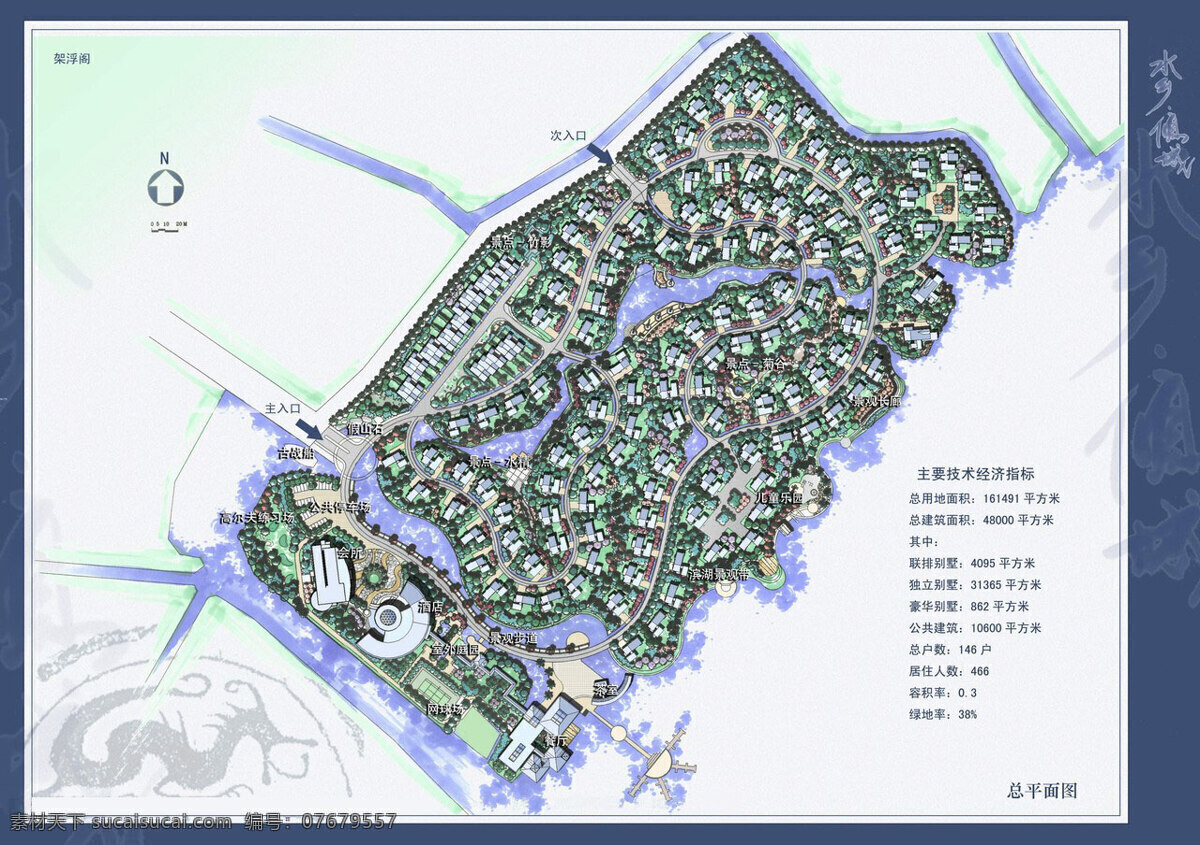Click the 儿童乐园 label
The height and width of the screenshot is (845, 1200).
click(779, 496)
